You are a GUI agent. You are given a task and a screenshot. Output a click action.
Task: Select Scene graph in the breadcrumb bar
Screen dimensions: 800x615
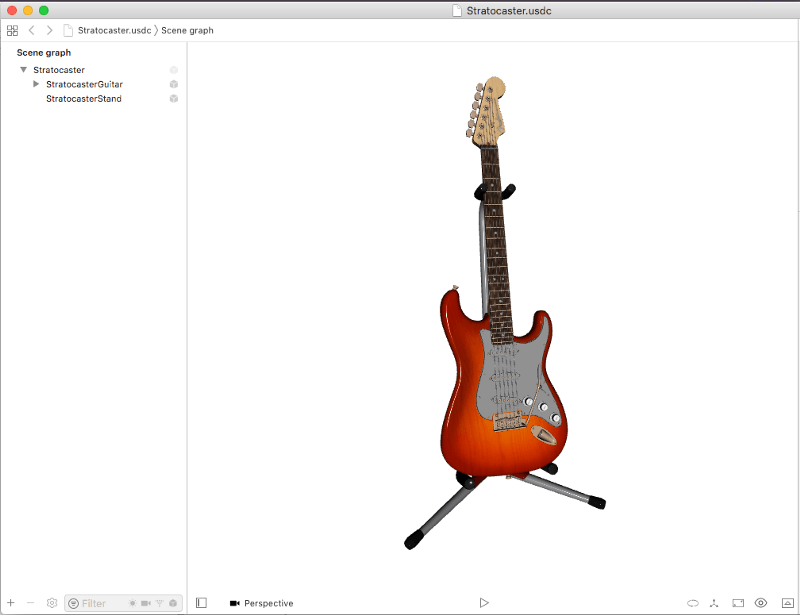[x=187, y=31]
